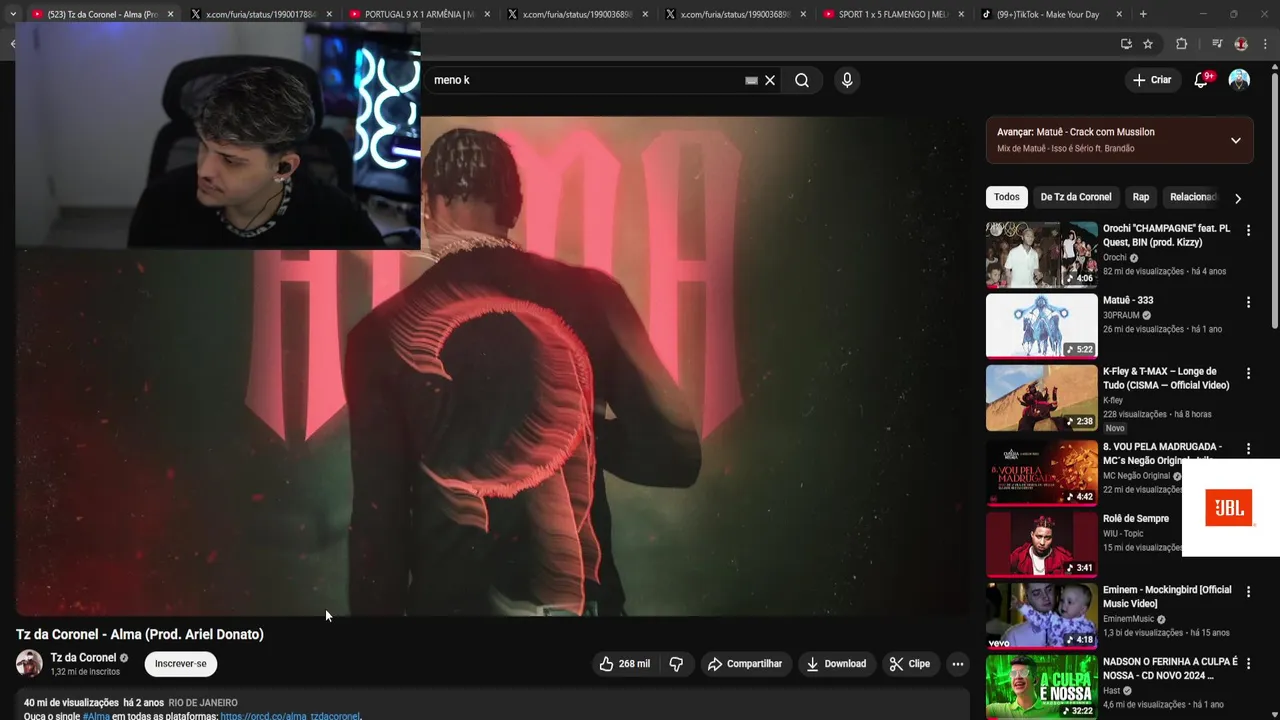Show more filter chips with arrow
1280x720 pixels.
pos(1238,198)
